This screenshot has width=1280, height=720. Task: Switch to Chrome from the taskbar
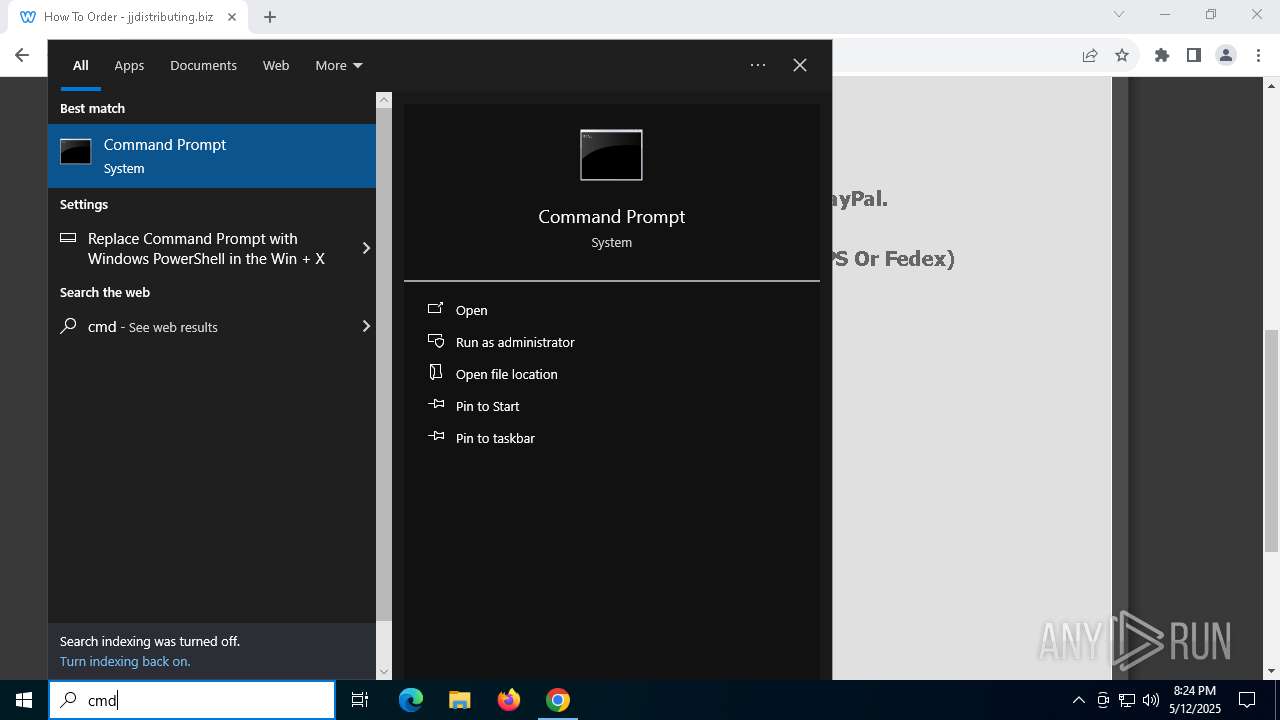pyautogui.click(x=558, y=700)
